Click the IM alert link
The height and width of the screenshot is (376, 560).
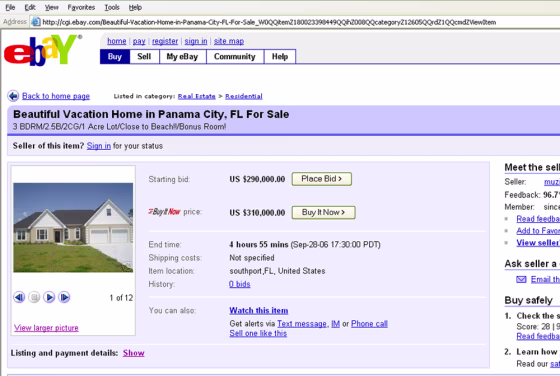[x=335, y=324]
